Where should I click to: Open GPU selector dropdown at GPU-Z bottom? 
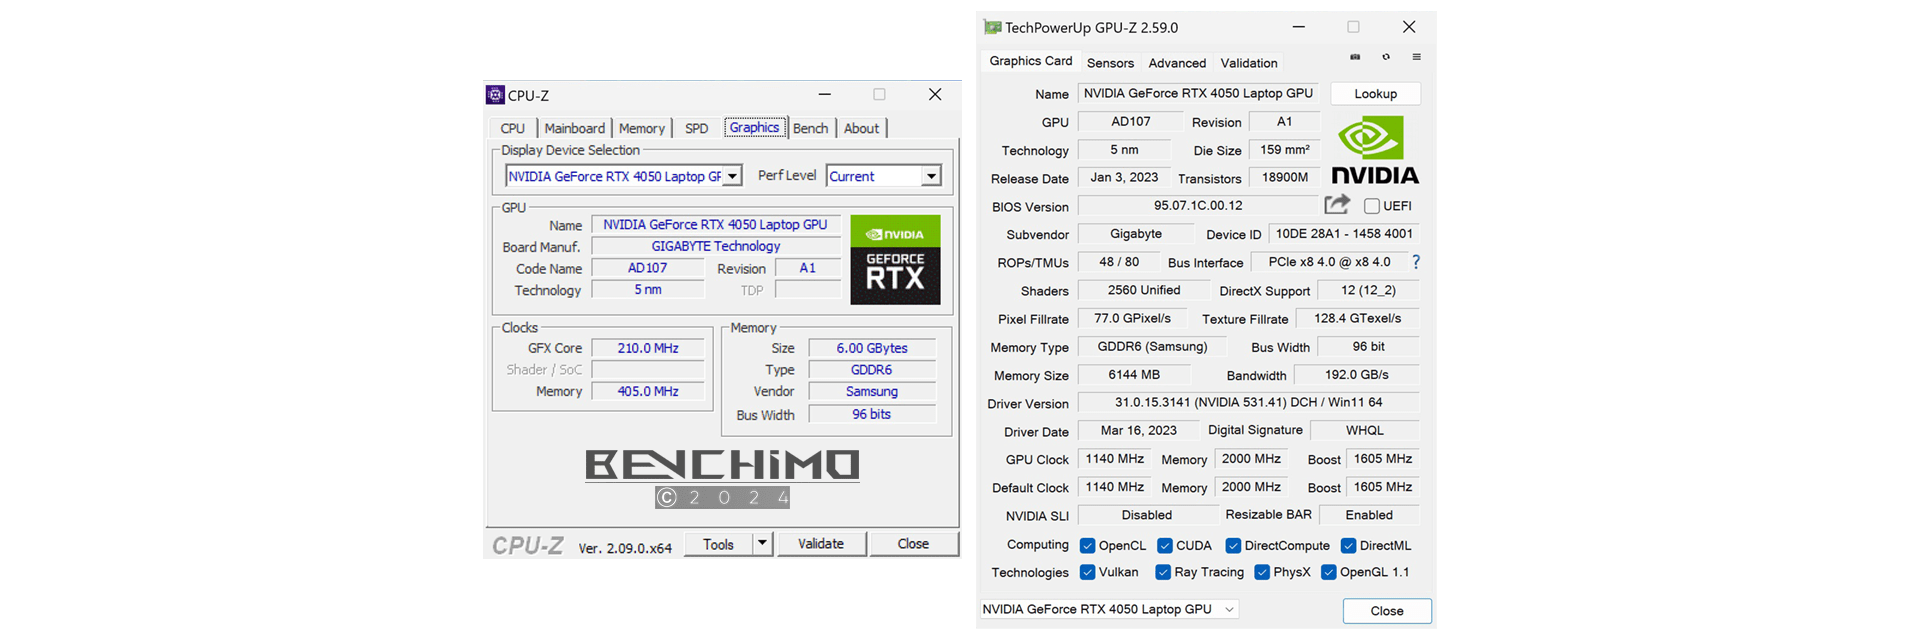[x=1109, y=609]
